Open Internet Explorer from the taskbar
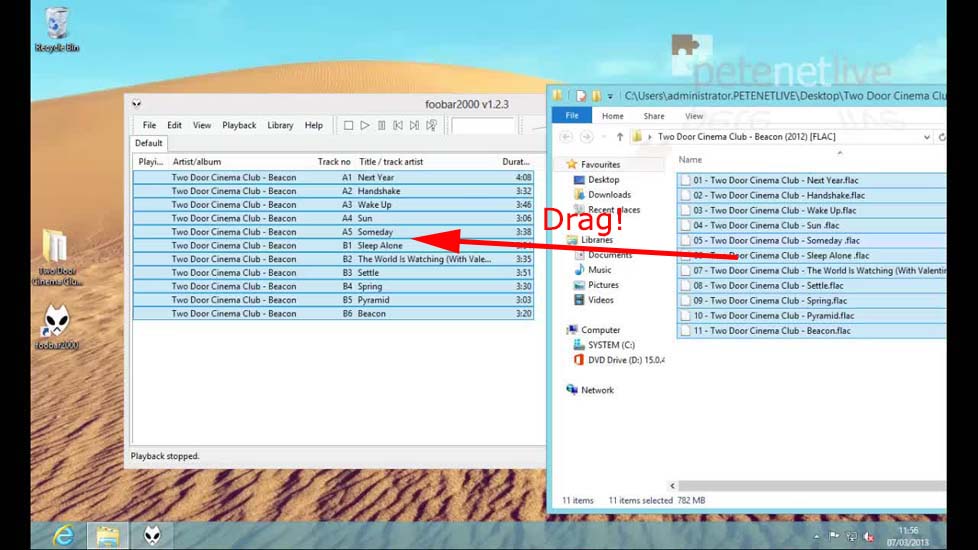The image size is (978, 550). pos(63,535)
